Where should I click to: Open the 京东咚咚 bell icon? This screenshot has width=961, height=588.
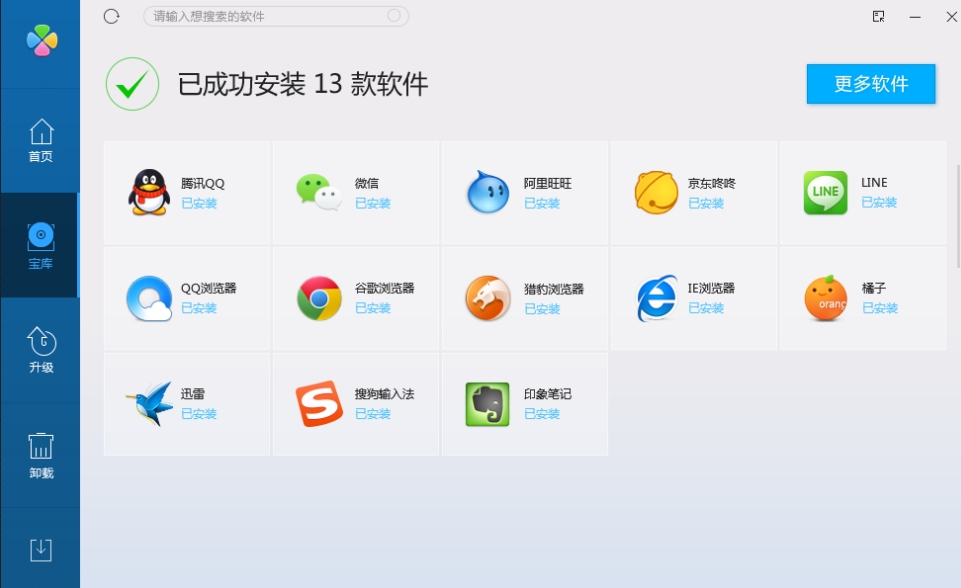656,192
